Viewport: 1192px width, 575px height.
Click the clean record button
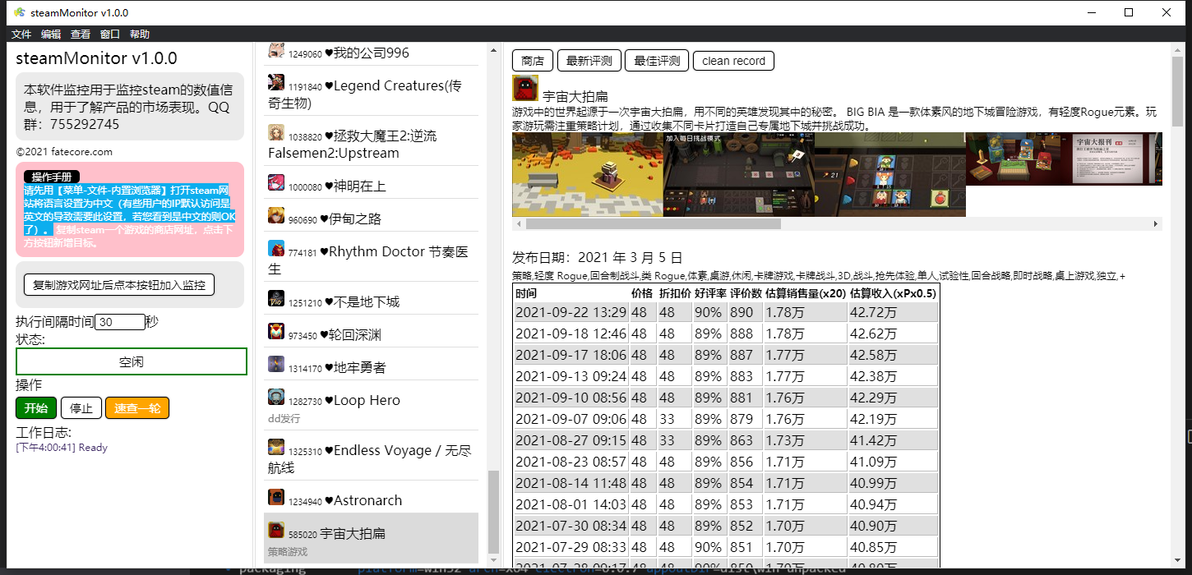pos(734,61)
